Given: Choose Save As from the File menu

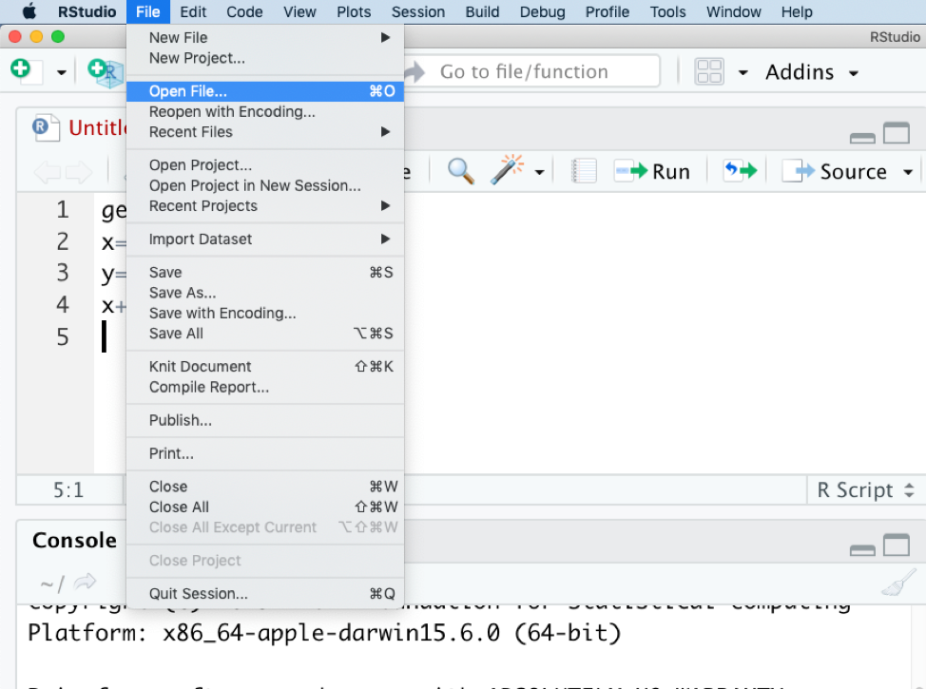Looking at the screenshot, I should 265,293.
